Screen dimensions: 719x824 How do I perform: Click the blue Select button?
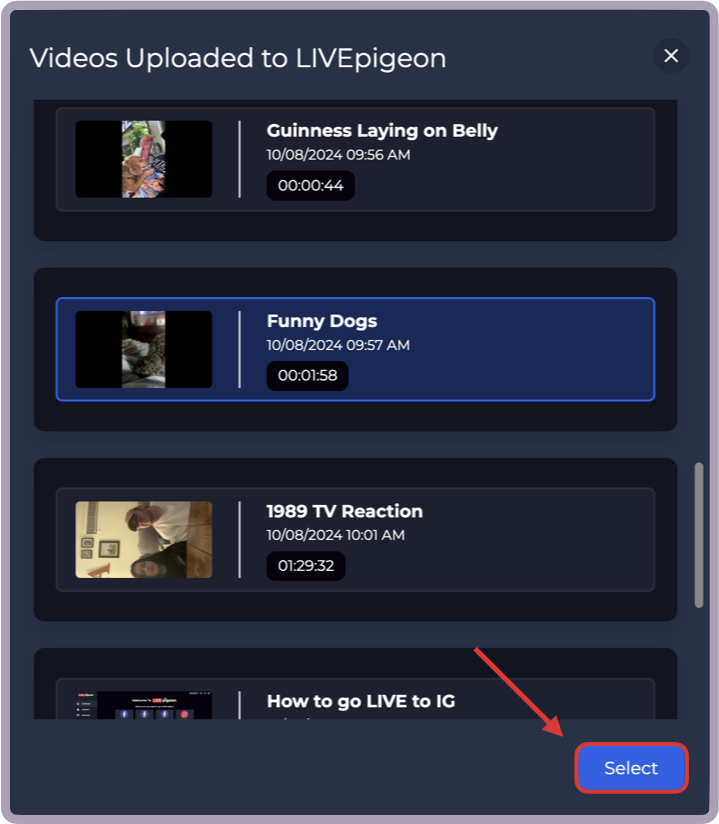click(x=631, y=768)
